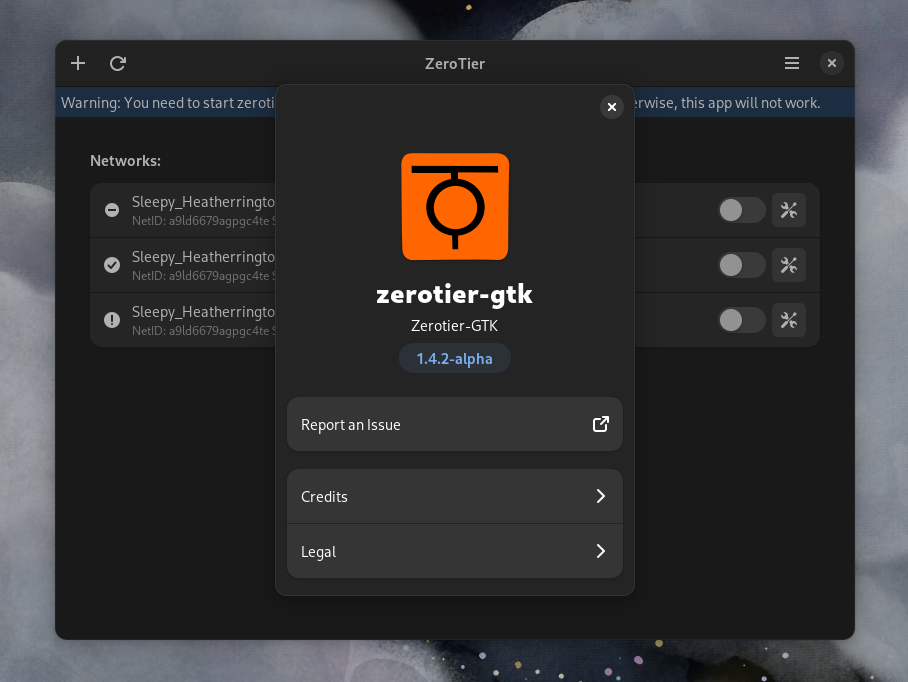This screenshot has height=682, width=908.
Task: Click the warning banner text about starting zerotier
Action: (x=168, y=103)
